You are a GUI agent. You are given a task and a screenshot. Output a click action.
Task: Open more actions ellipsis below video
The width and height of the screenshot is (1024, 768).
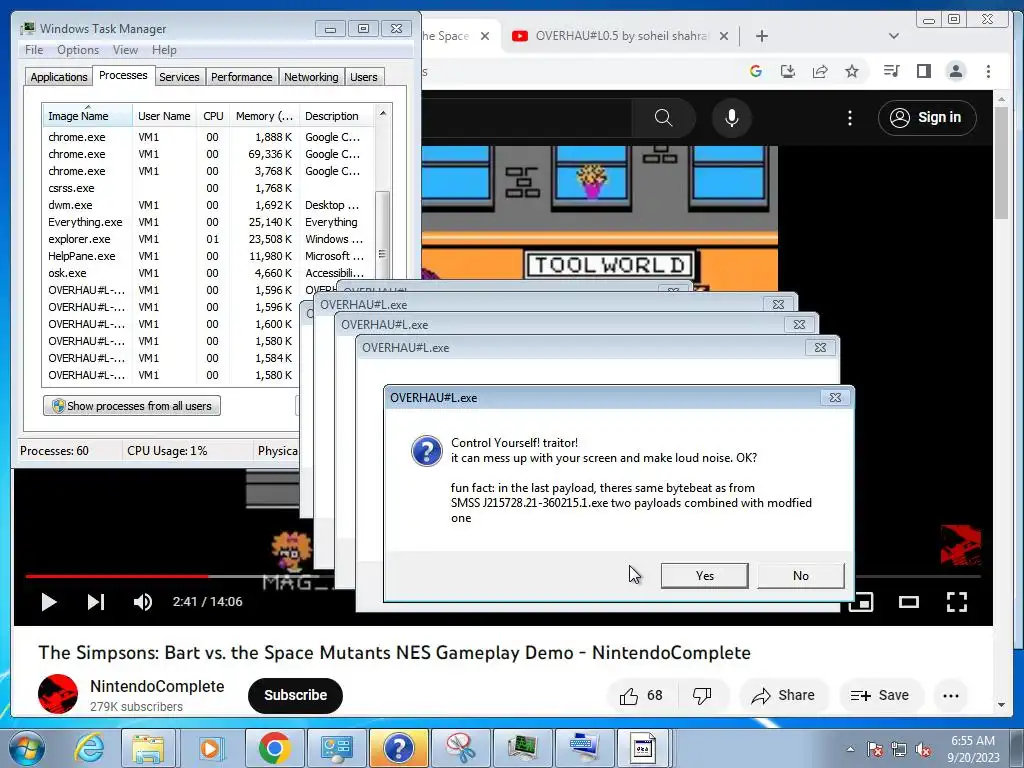pyautogui.click(x=951, y=696)
